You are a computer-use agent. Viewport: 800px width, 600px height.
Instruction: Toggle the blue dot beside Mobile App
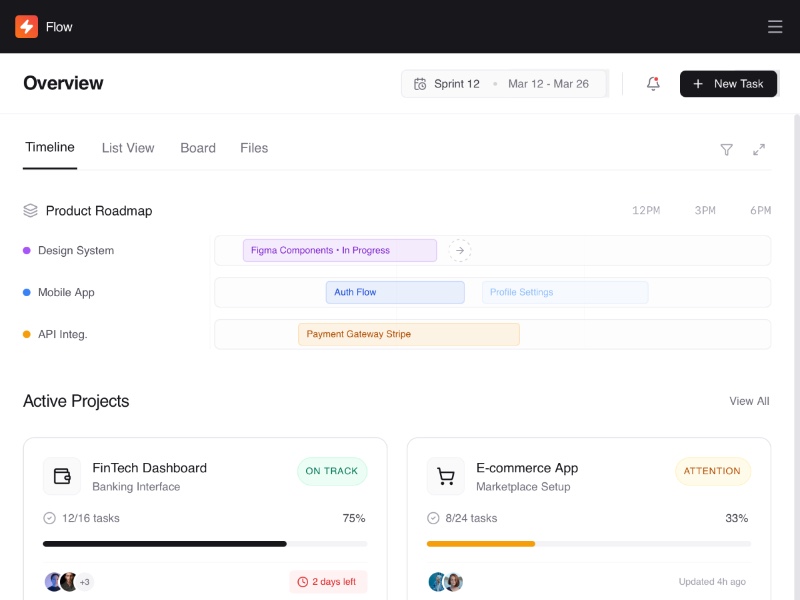point(26,292)
